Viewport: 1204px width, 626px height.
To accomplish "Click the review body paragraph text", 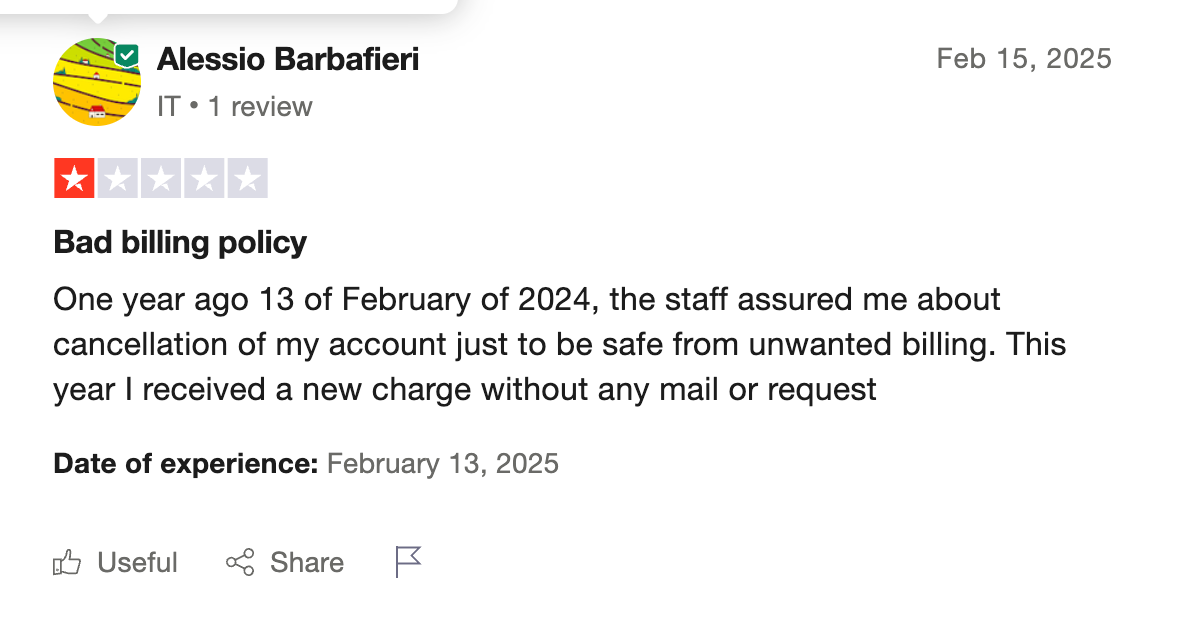I will click(x=560, y=344).
